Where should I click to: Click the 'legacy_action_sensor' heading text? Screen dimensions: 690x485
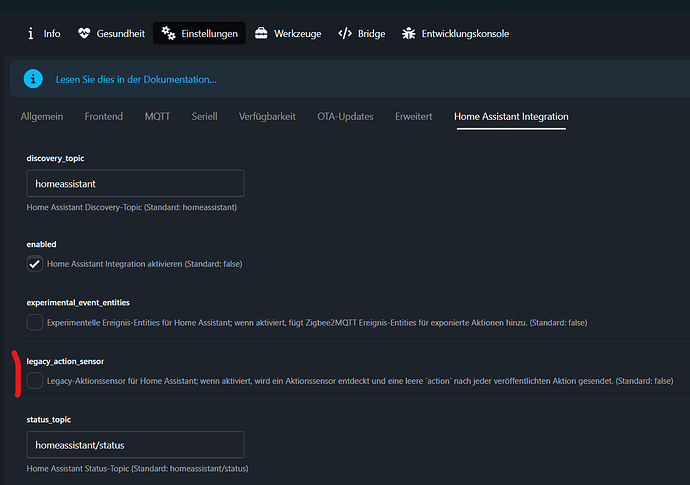tap(65, 361)
